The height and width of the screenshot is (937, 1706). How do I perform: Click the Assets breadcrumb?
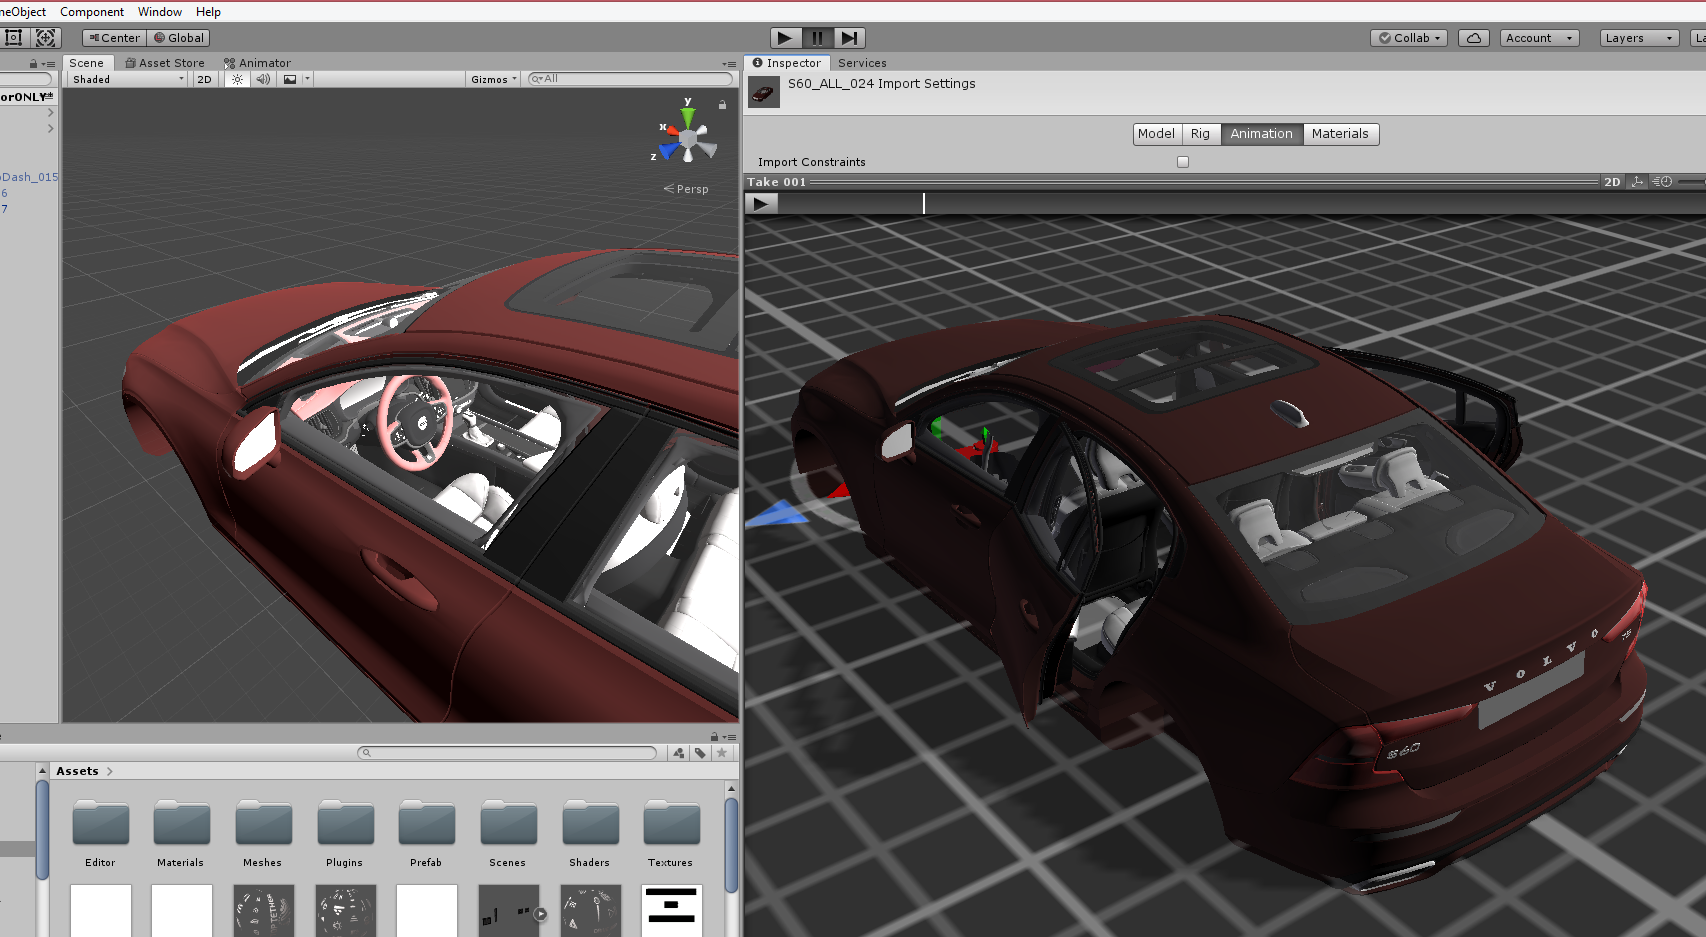[x=77, y=771]
